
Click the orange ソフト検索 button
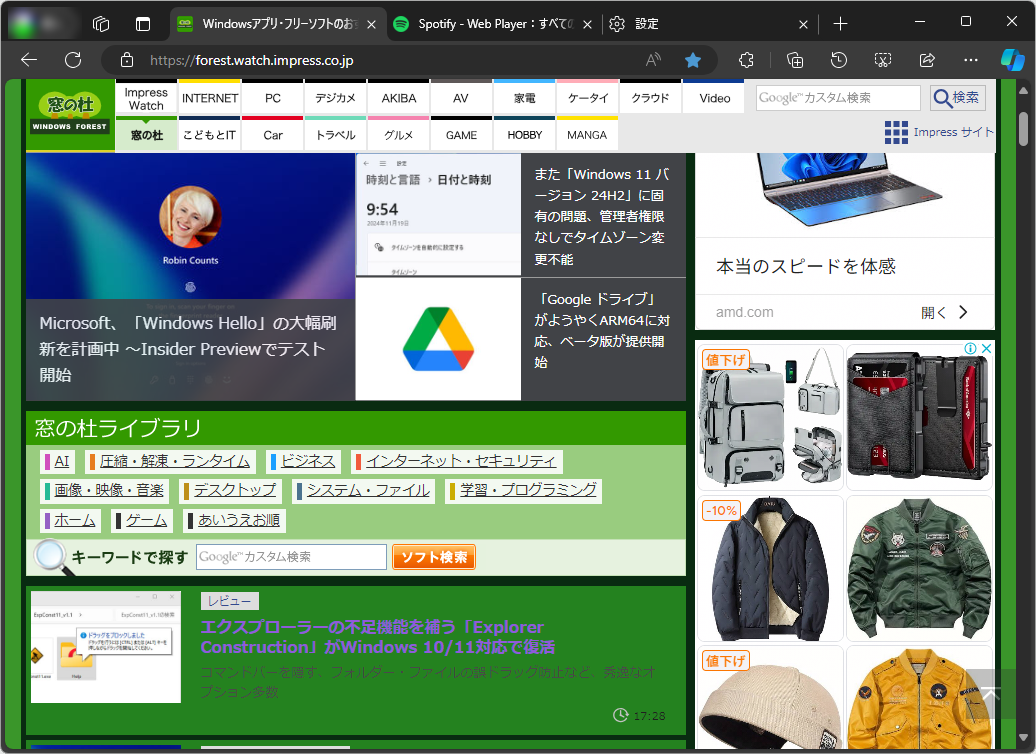tap(436, 557)
